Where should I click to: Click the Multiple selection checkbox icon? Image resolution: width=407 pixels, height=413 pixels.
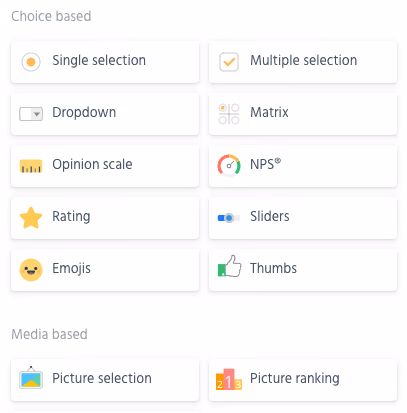(x=229, y=62)
